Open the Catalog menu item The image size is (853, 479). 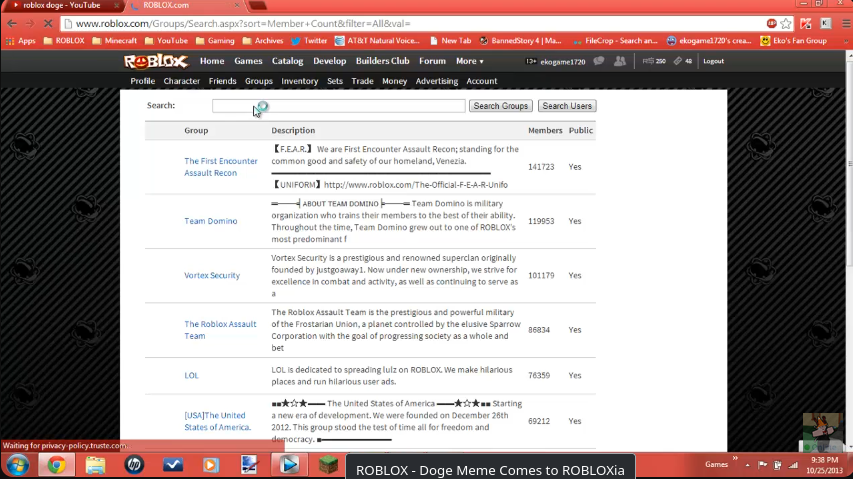tap(287, 61)
